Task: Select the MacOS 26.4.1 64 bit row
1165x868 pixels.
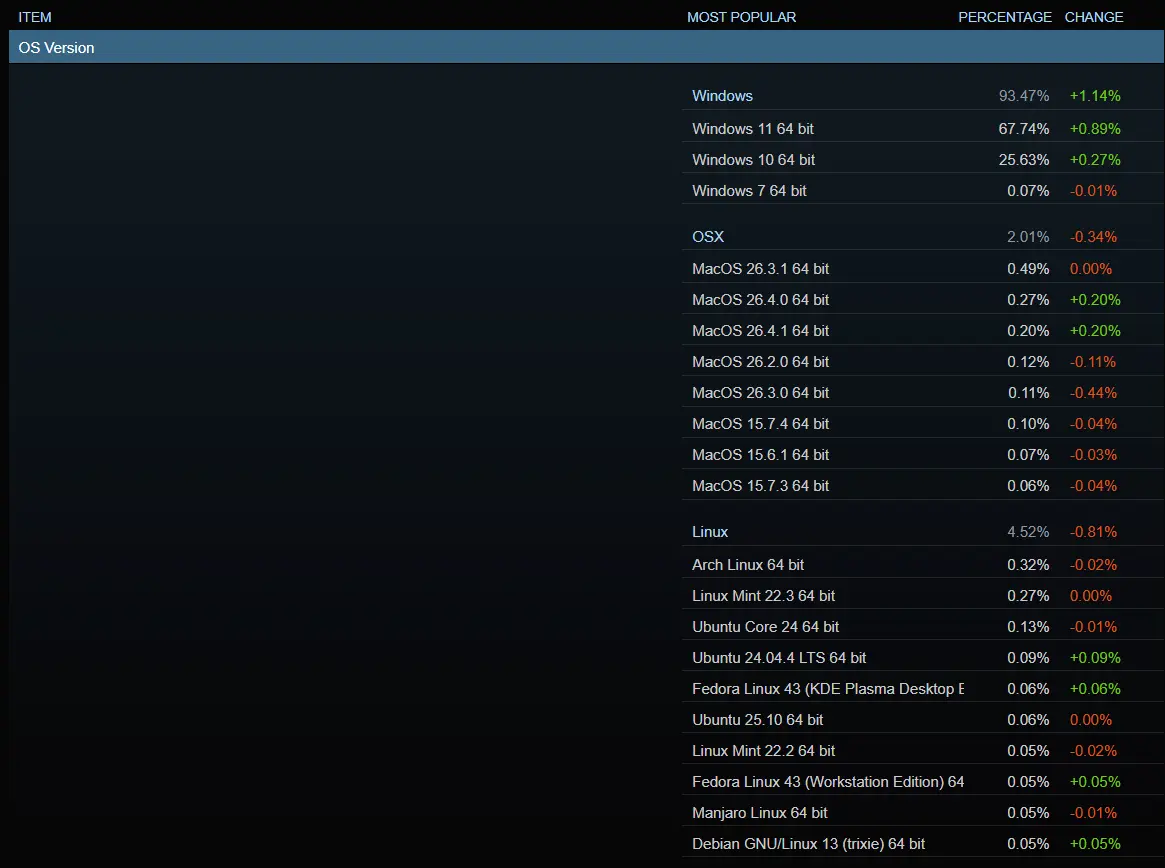Action: pos(923,331)
